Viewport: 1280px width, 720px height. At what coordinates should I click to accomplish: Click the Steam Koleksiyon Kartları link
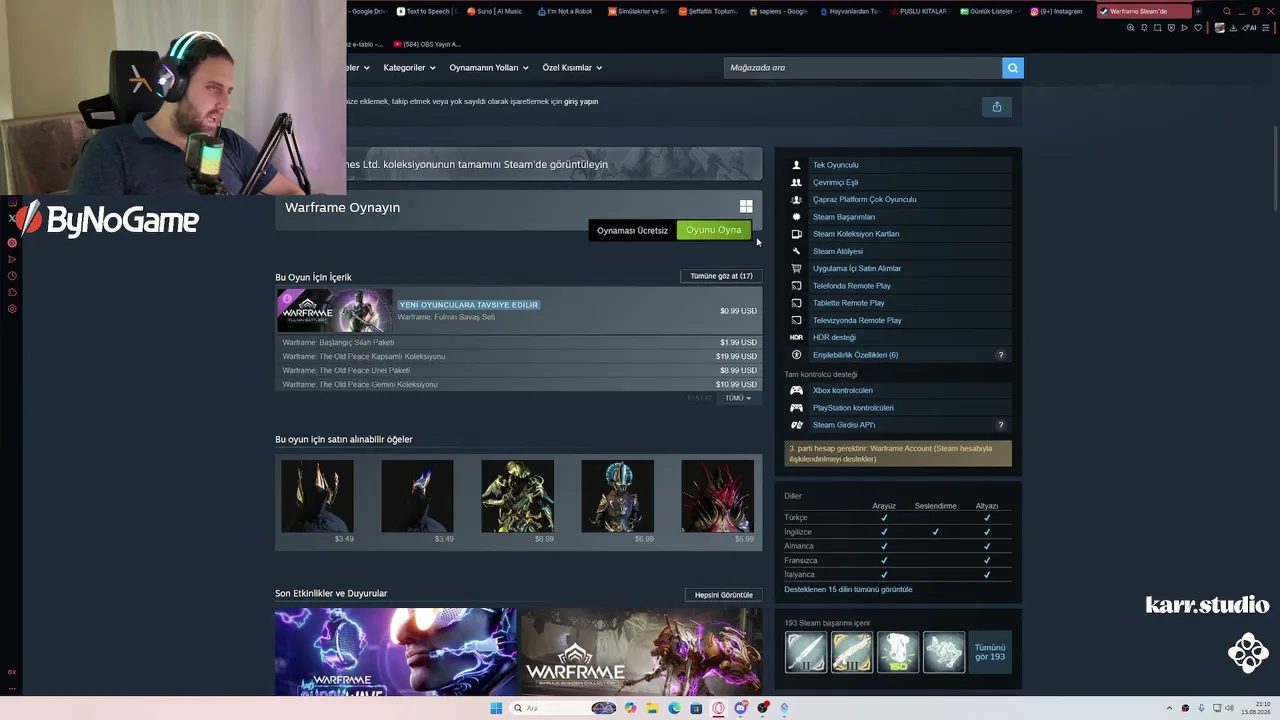click(x=856, y=234)
